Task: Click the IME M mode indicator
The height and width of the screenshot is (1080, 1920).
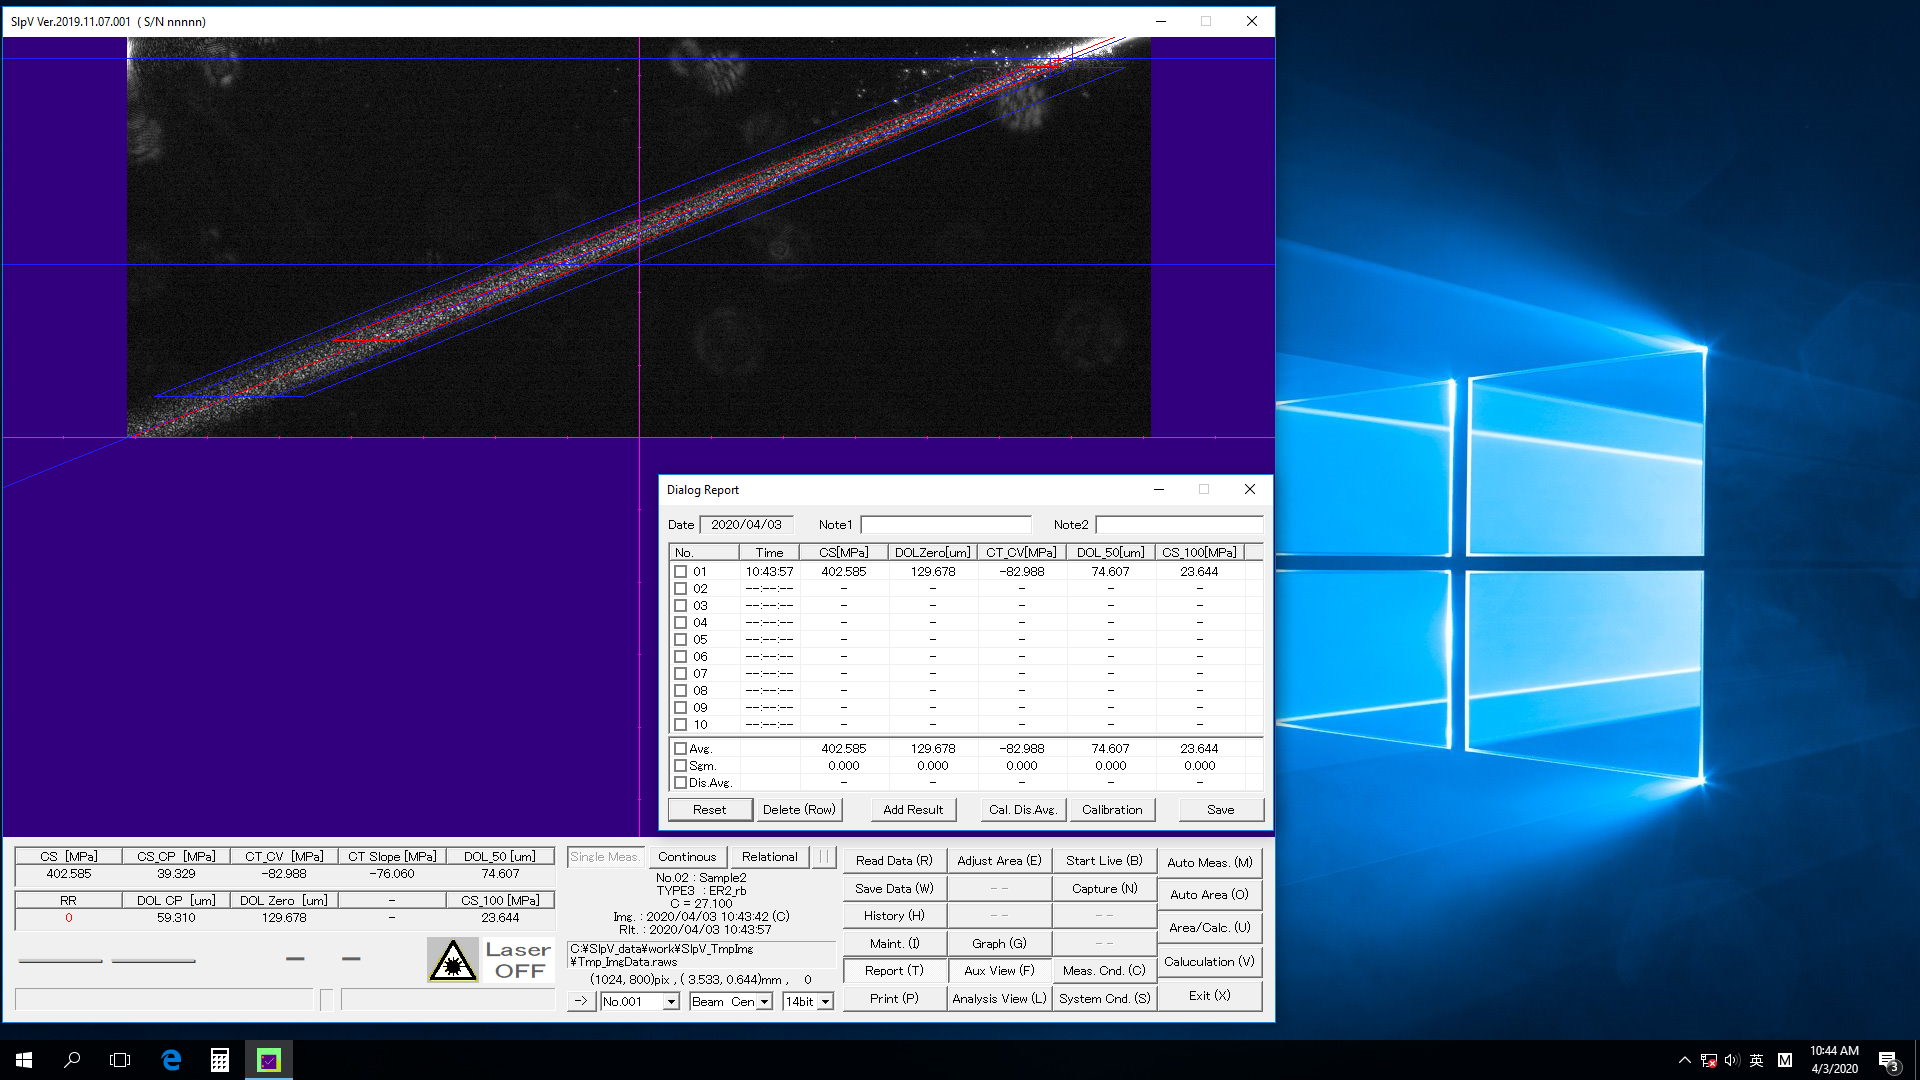Action: point(1785,1060)
